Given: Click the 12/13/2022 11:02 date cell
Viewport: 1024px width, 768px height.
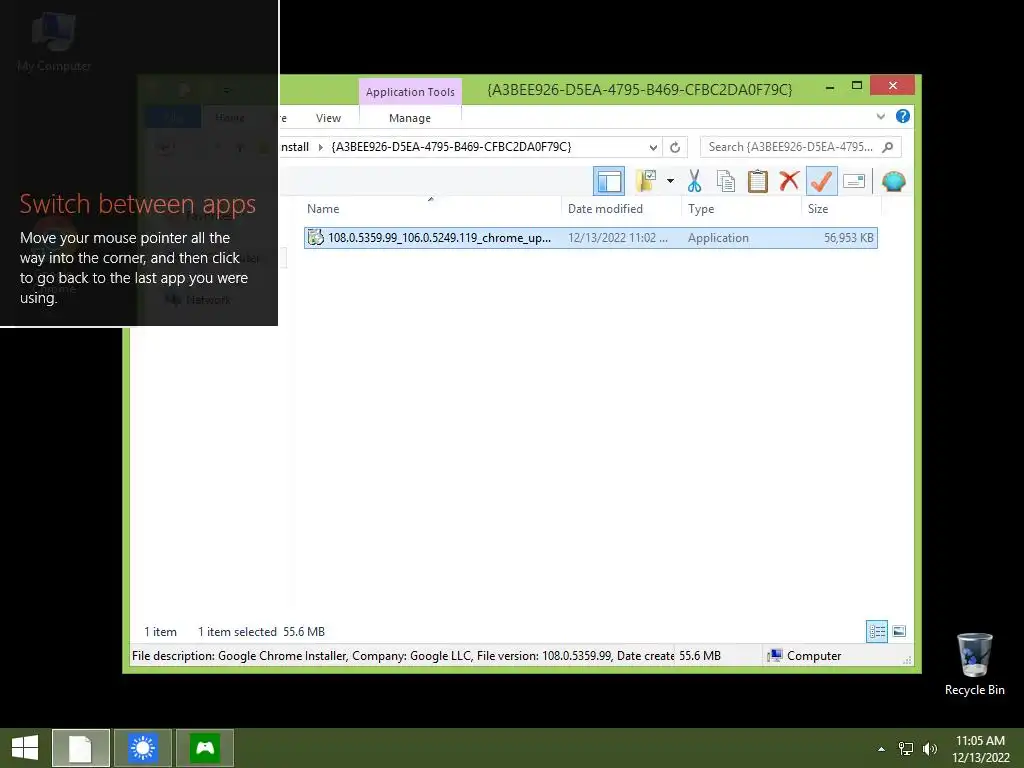Looking at the screenshot, I should click(617, 238).
